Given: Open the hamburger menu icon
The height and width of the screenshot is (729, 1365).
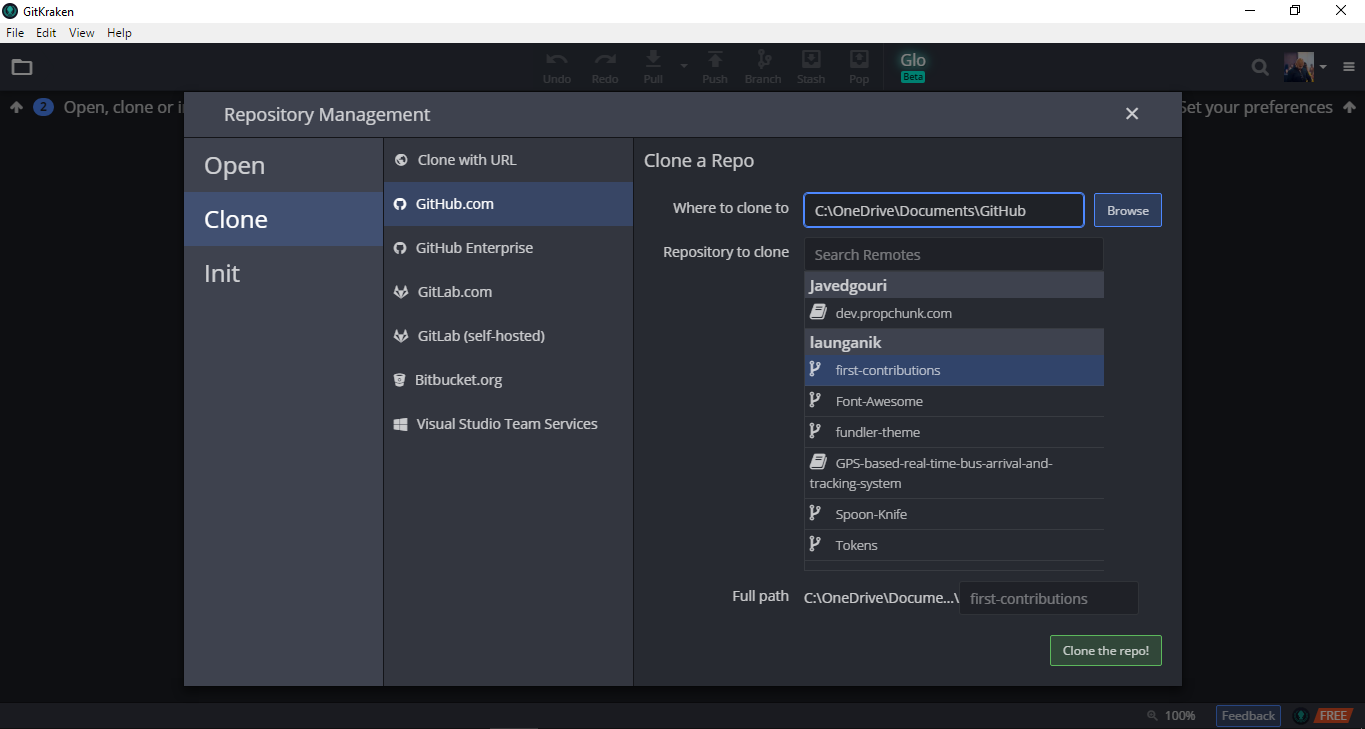Looking at the screenshot, I should [x=1349, y=67].
